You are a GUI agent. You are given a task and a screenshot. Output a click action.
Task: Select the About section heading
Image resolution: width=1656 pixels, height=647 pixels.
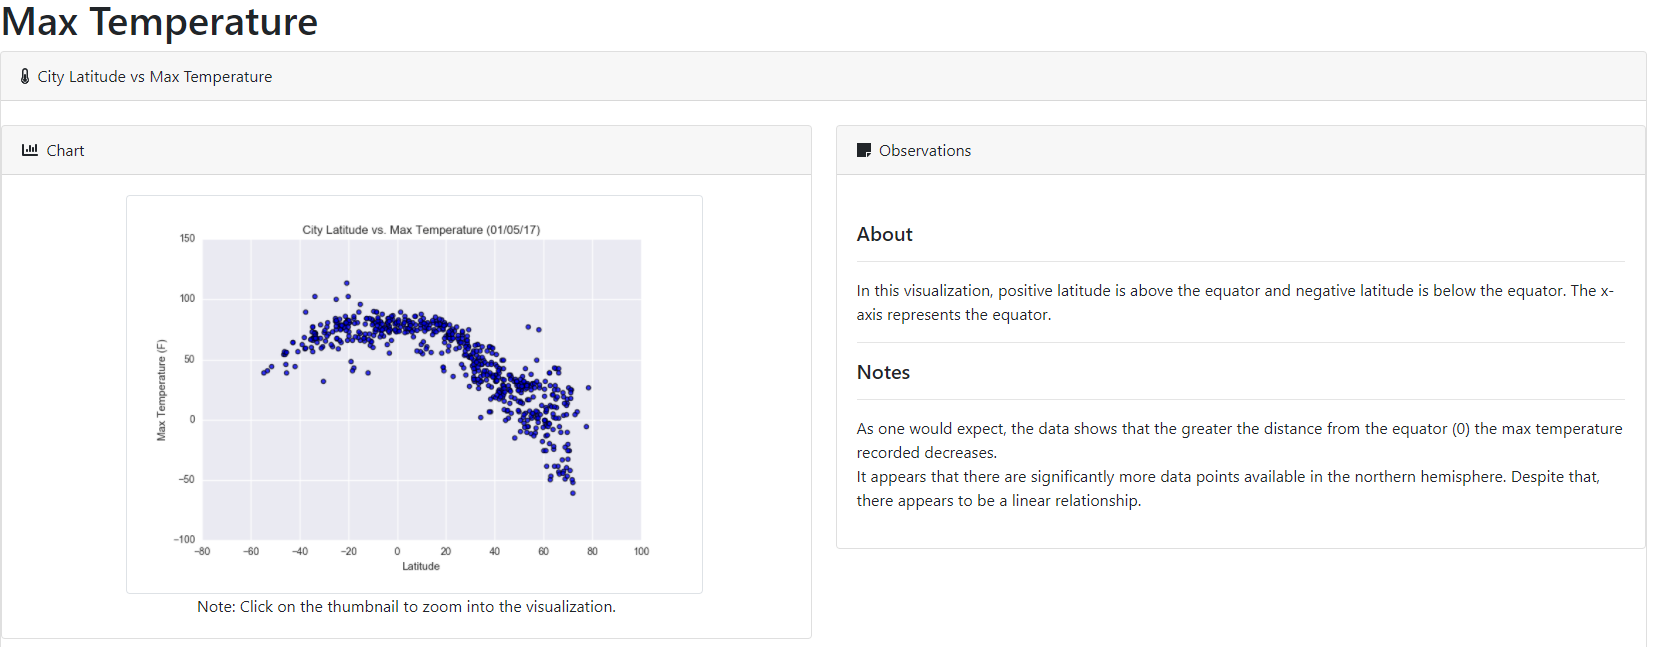click(885, 234)
